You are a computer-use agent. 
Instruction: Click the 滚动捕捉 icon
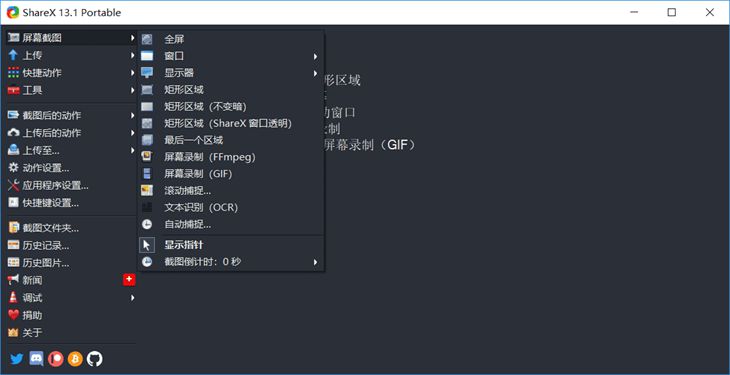pos(147,191)
